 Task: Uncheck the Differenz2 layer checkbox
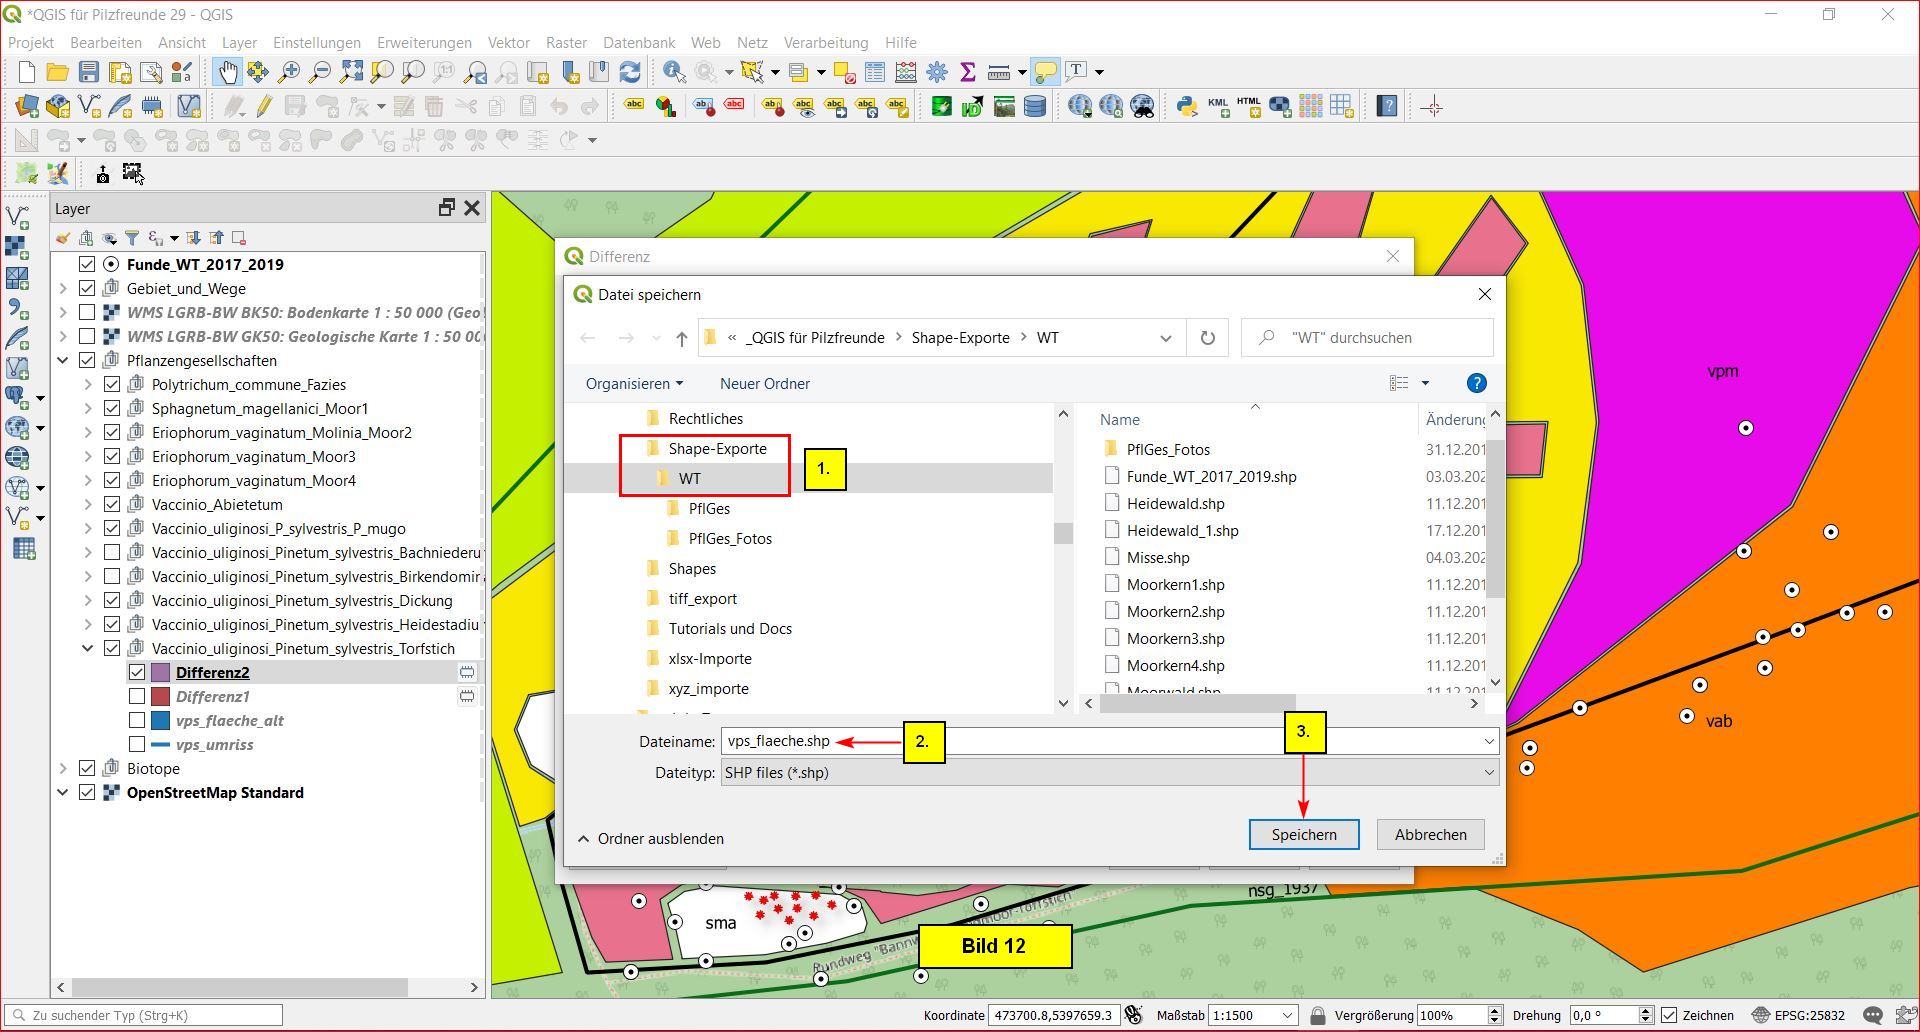[137, 672]
